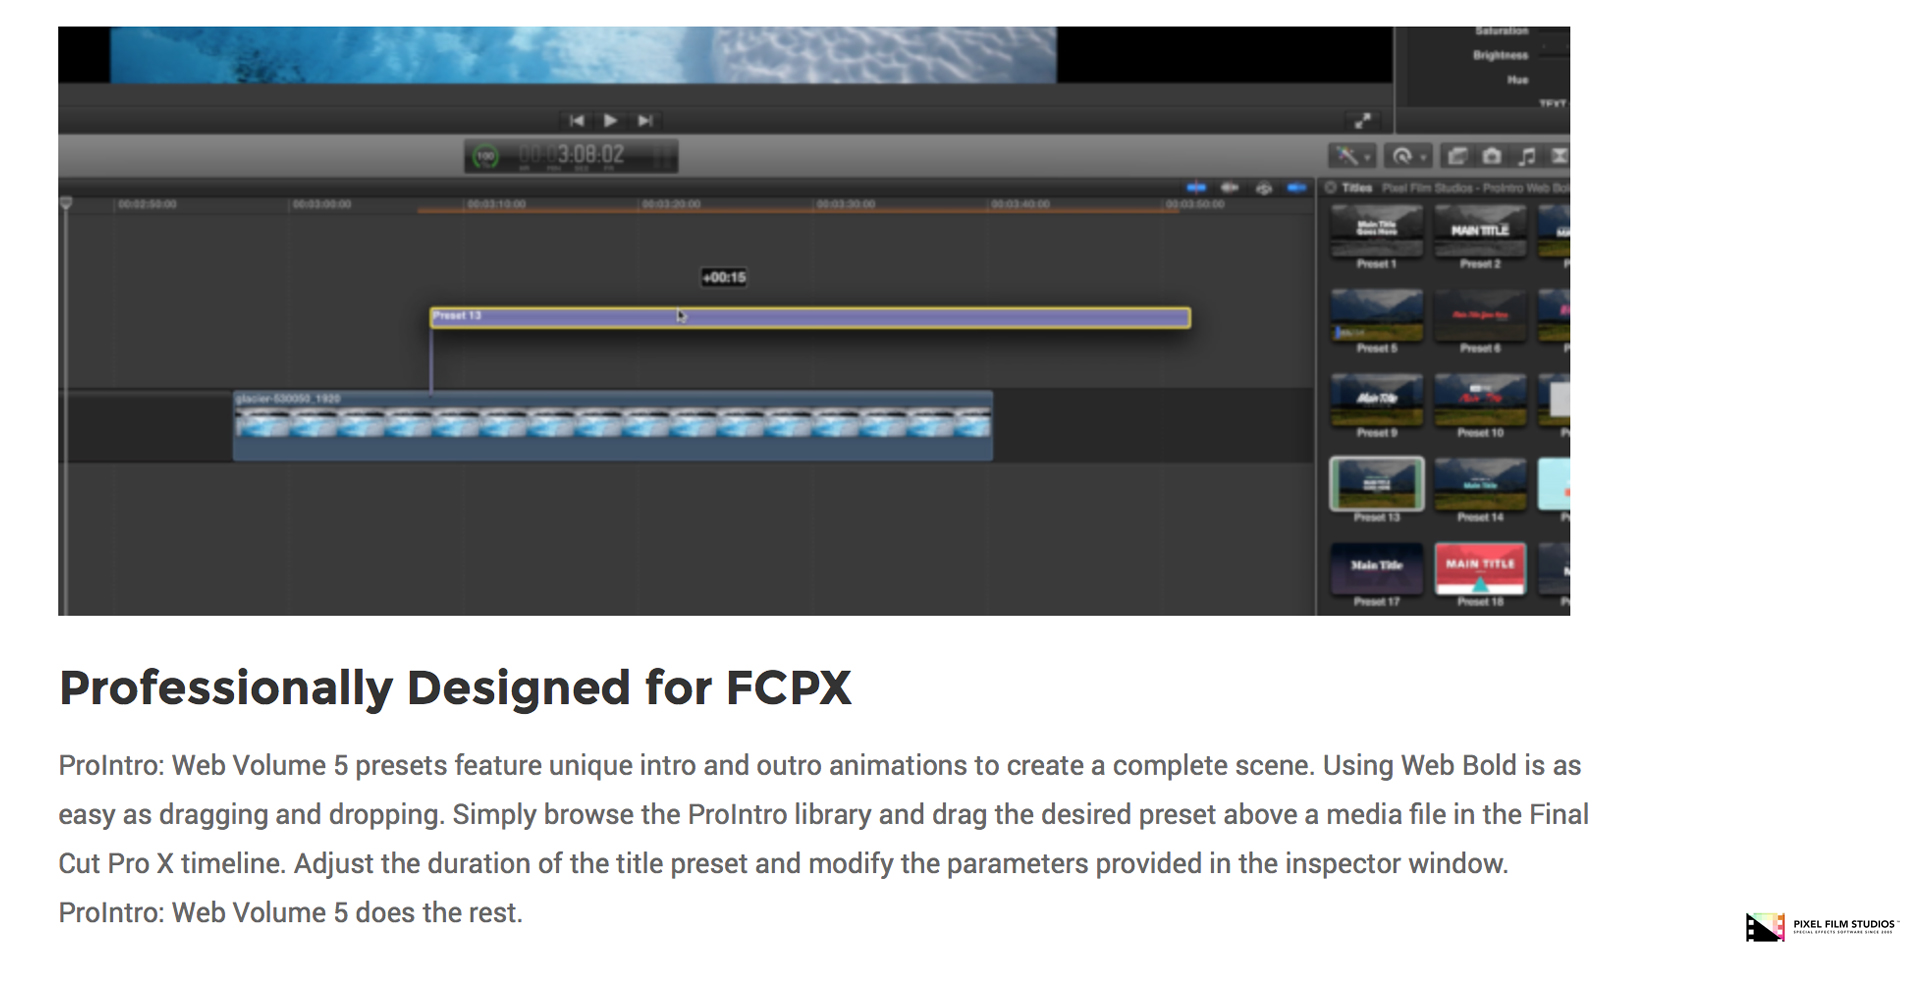Click the 'Professionally Designed for FCPX' heading
The height and width of the screenshot is (986, 1932).
(x=455, y=688)
